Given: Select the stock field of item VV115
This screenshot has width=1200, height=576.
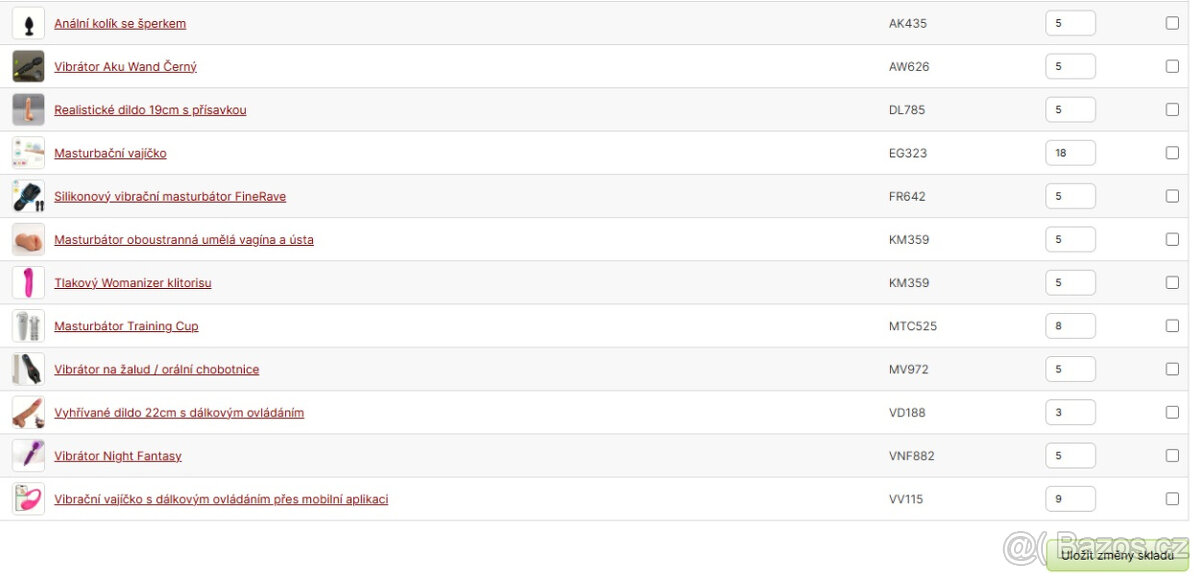Looking at the screenshot, I should [x=1070, y=499].
